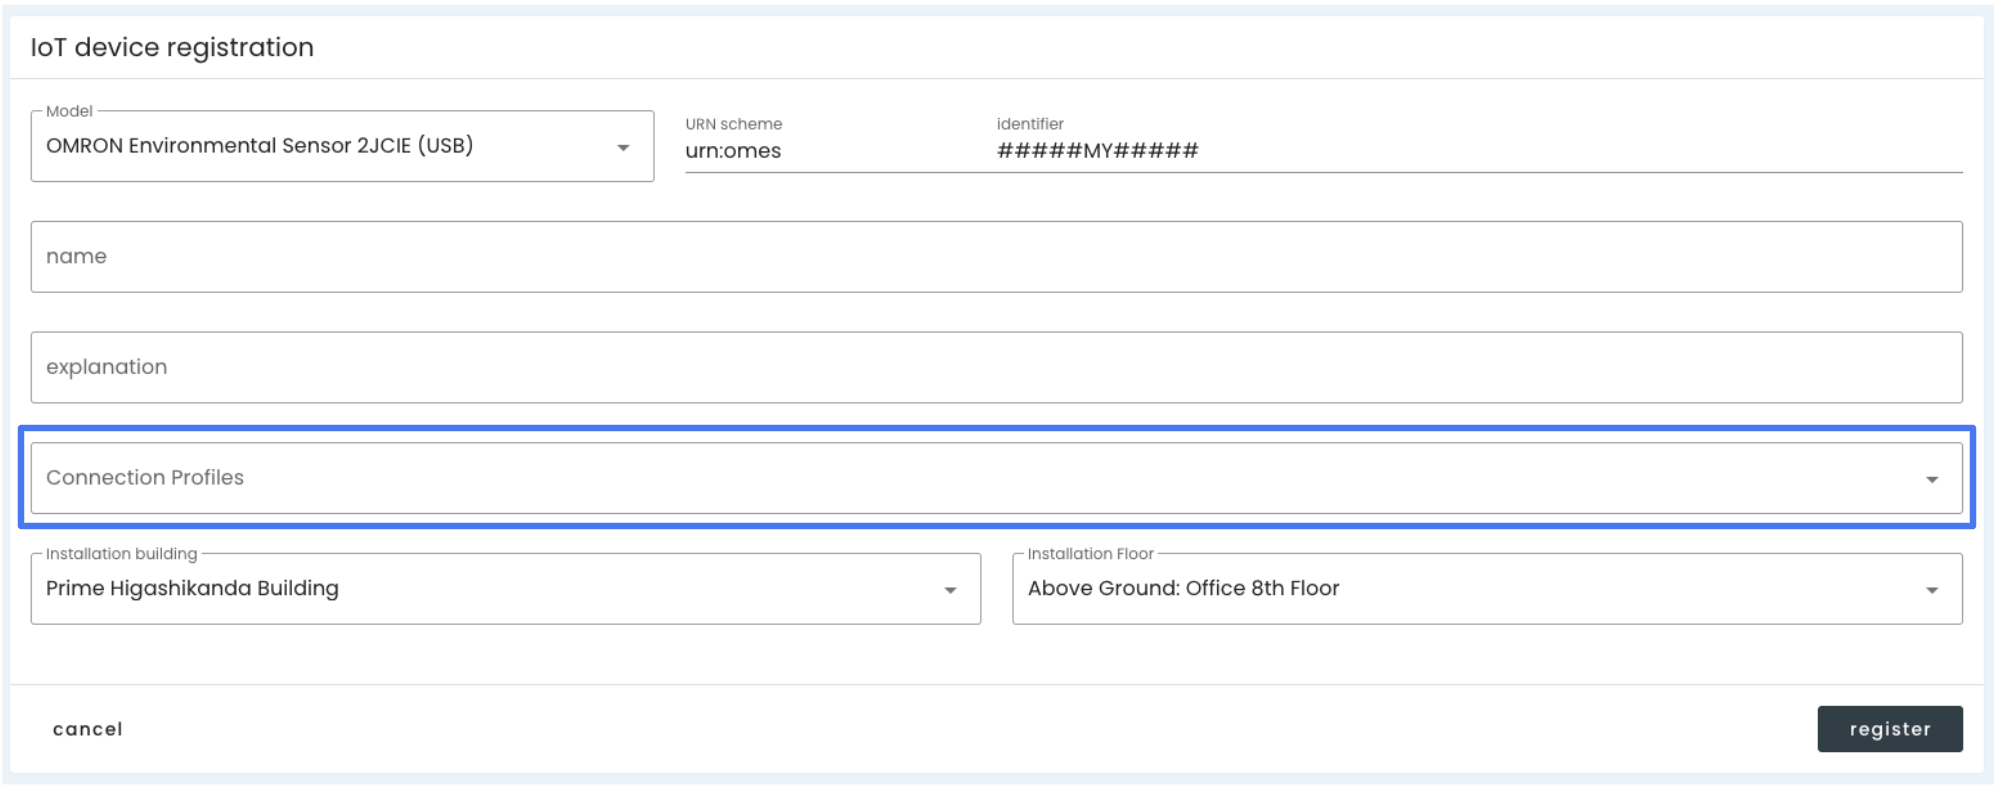
Task: Click the IoT device registration title
Action: pos(172,47)
